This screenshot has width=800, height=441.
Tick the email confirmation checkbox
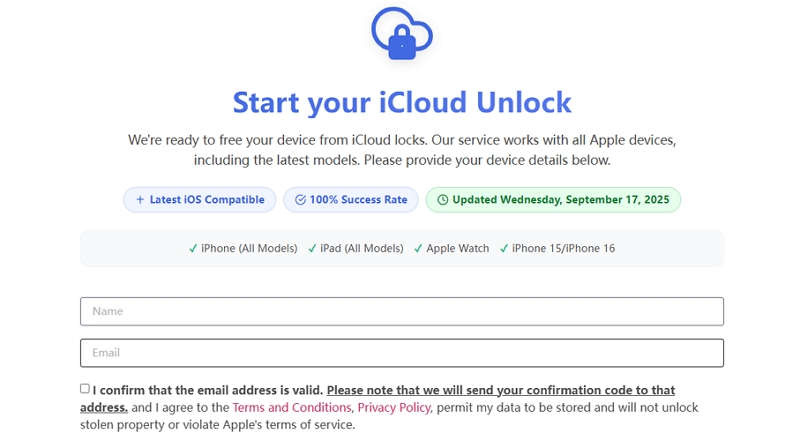pos(85,388)
